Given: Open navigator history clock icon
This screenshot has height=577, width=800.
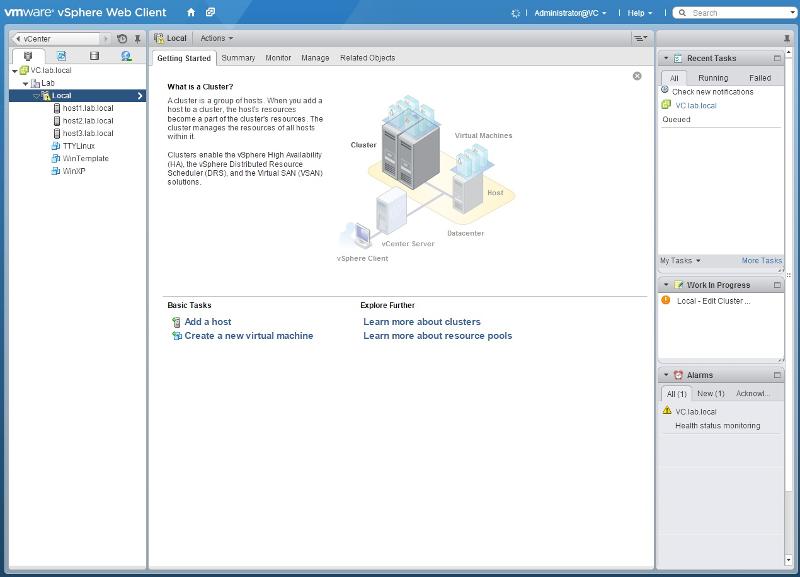Looking at the screenshot, I should 122,38.
